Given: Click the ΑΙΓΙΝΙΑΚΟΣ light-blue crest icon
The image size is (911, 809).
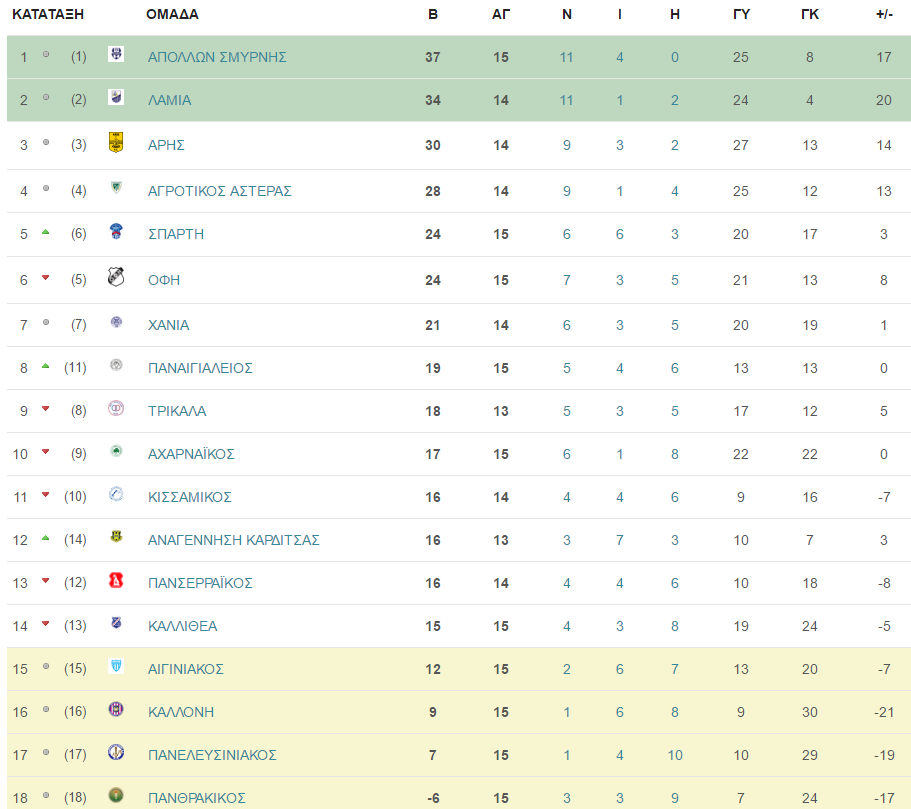Looking at the screenshot, I should (116, 666).
